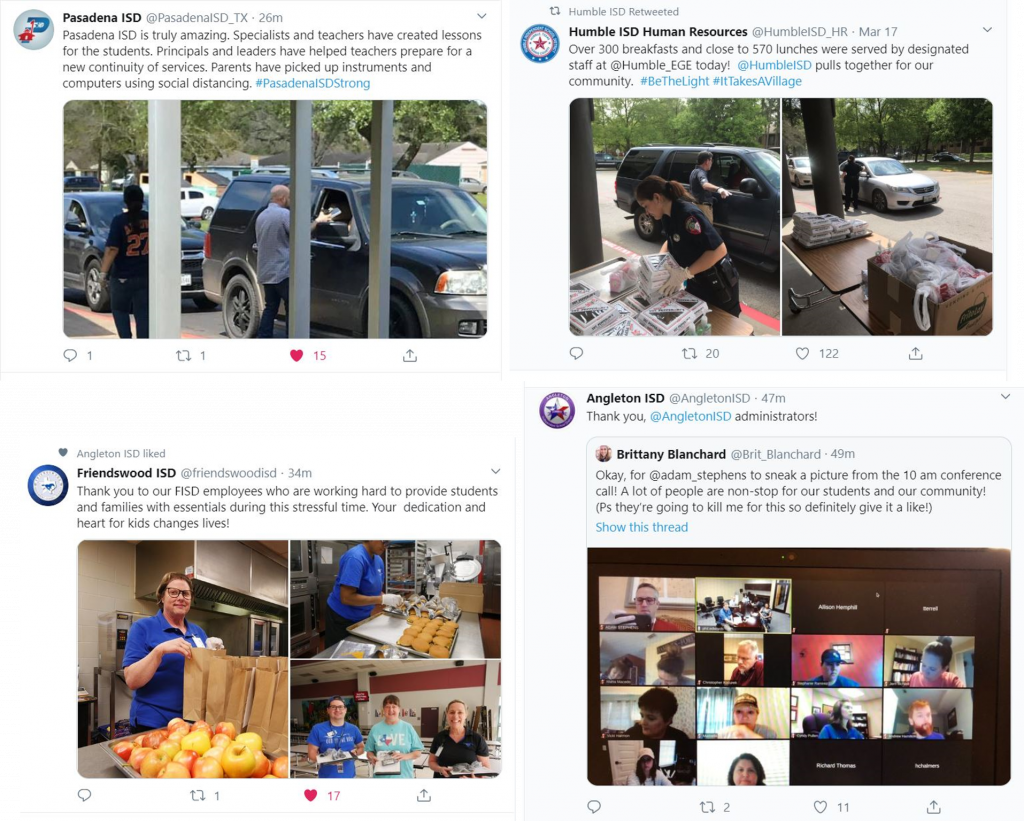Viewport: 1024px width, 821px height.
Task: Reply to the Pasadena ISD tweet
Action: pos(70,355)
